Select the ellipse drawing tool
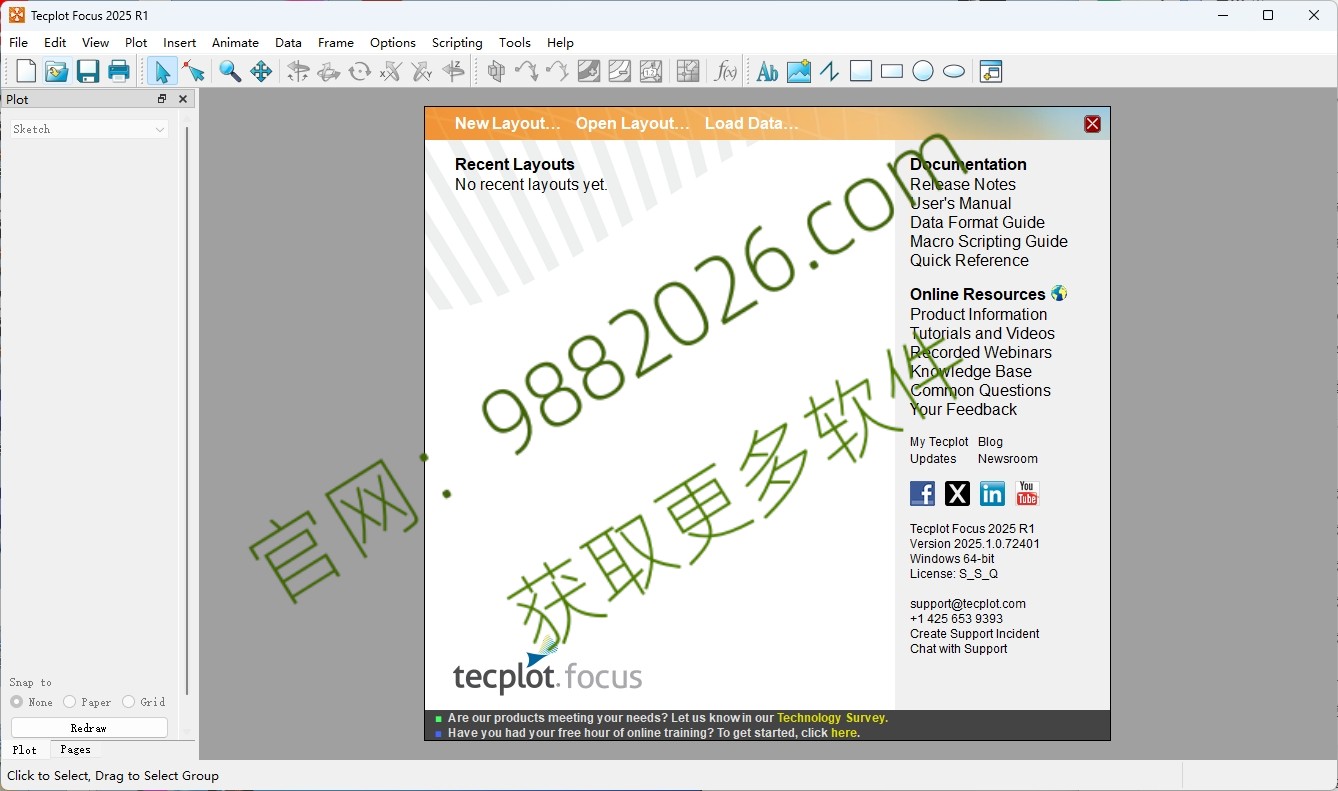1338x791 pixels. 954,71
